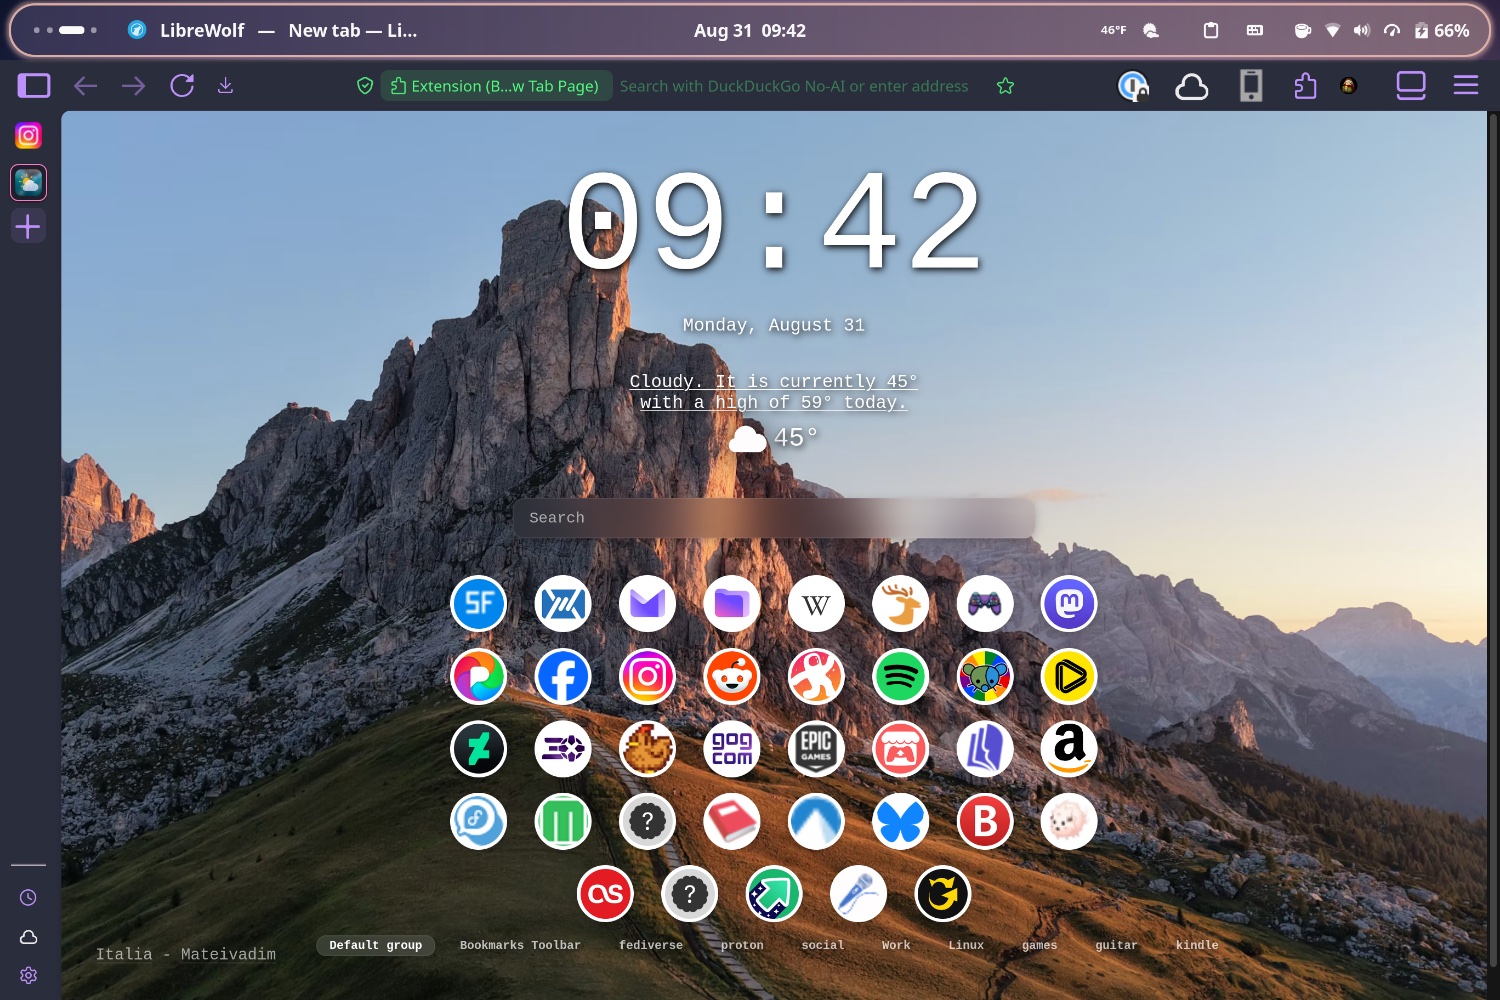This screenshot has width=1500, height=1000.
Task: Open the purple Proton Drive folder shortcut
Action: pyautogui.click(x=732, y=604)
